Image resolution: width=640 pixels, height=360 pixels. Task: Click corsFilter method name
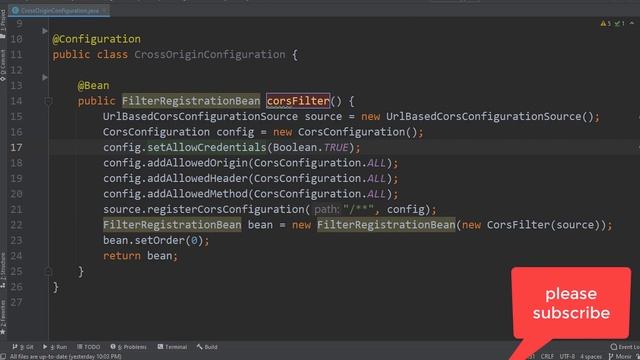(x=298, y=101)
